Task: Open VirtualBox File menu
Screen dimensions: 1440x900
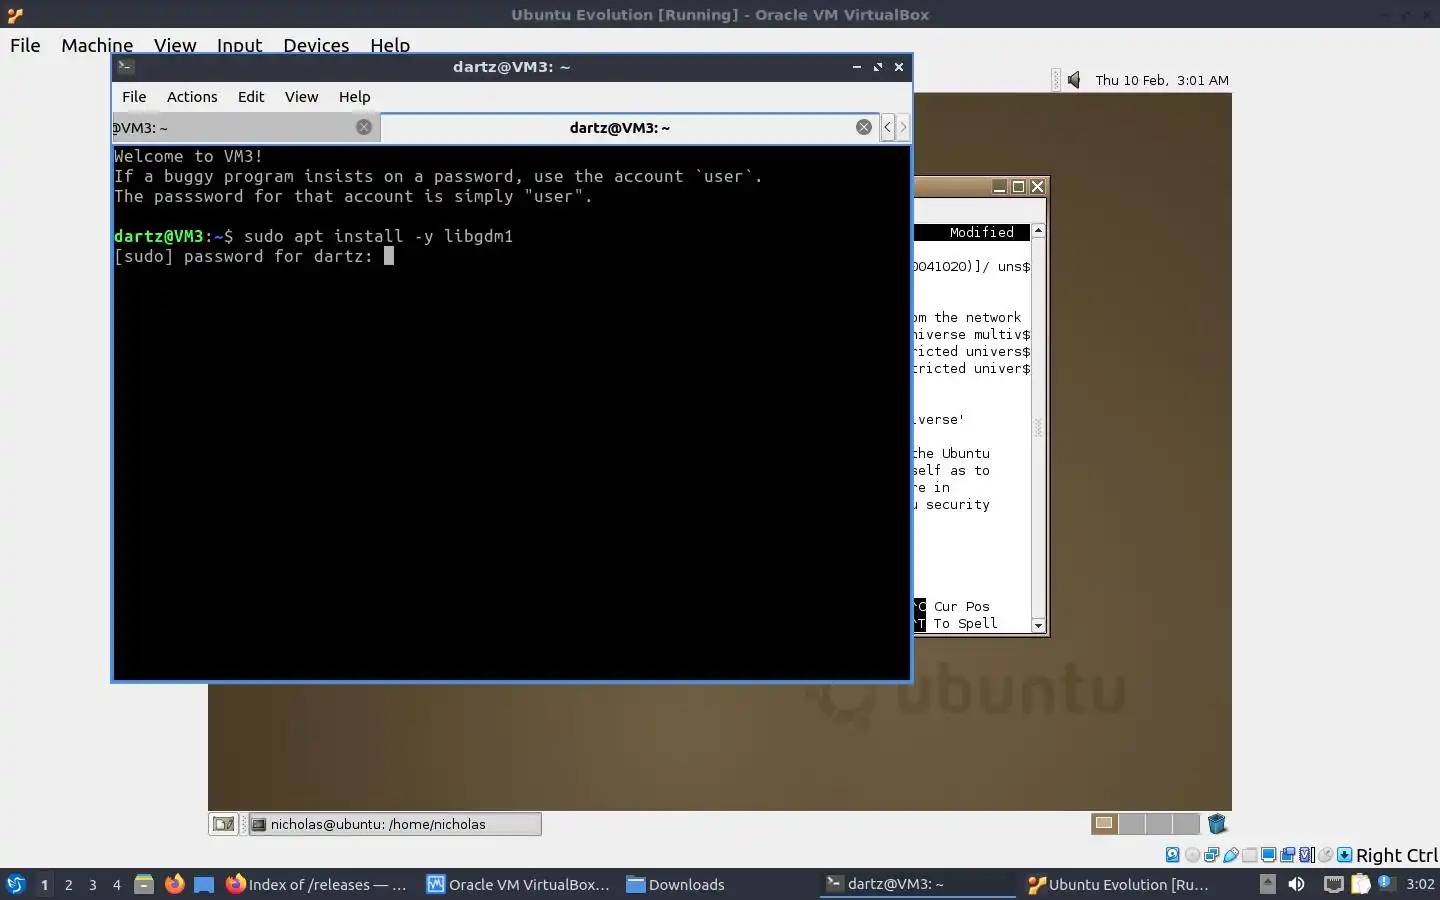Action: tap(25, 45)
